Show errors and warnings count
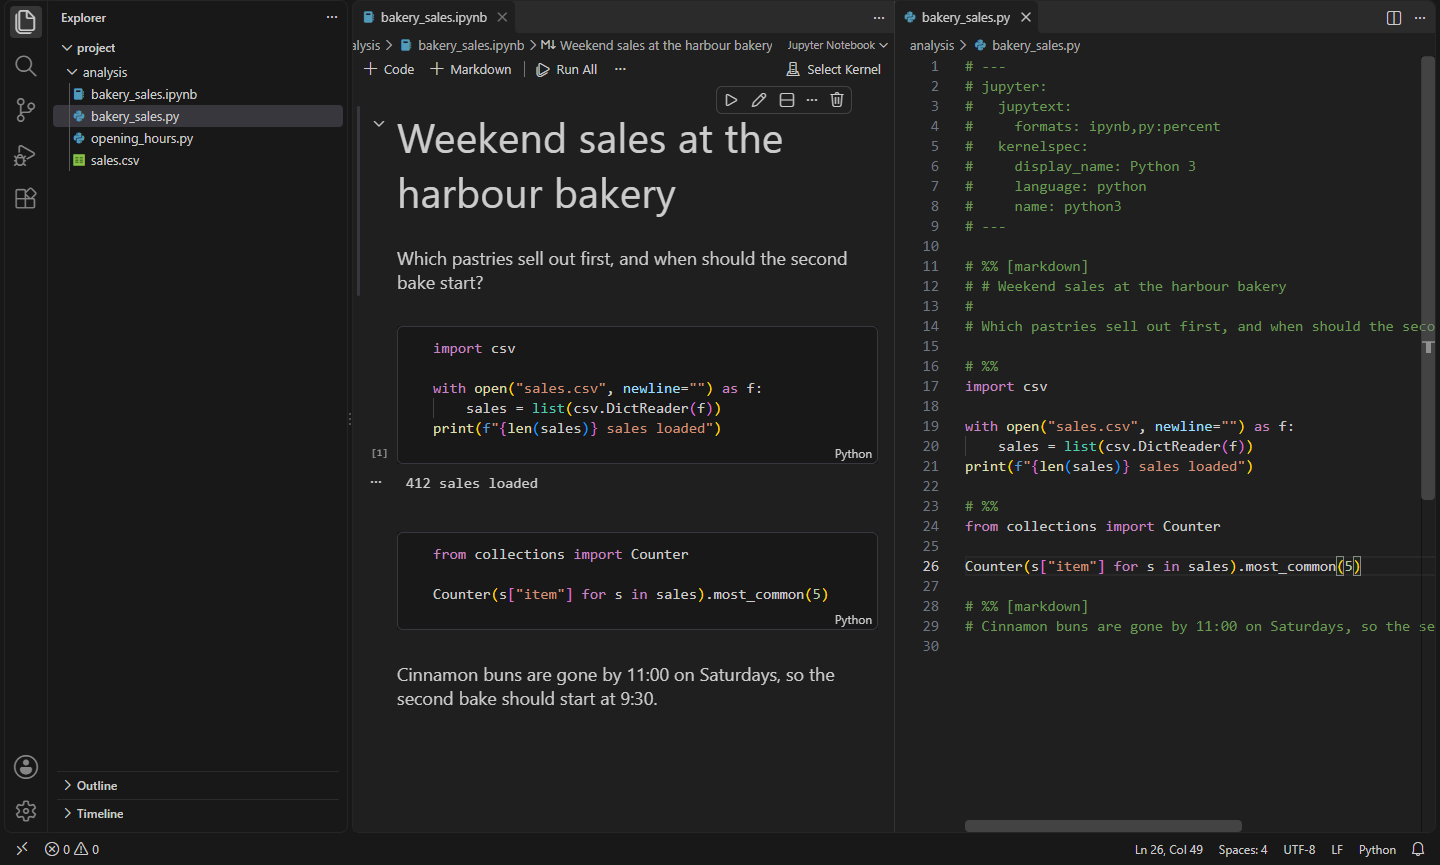The image size is (1440, 865). (72, 849)
